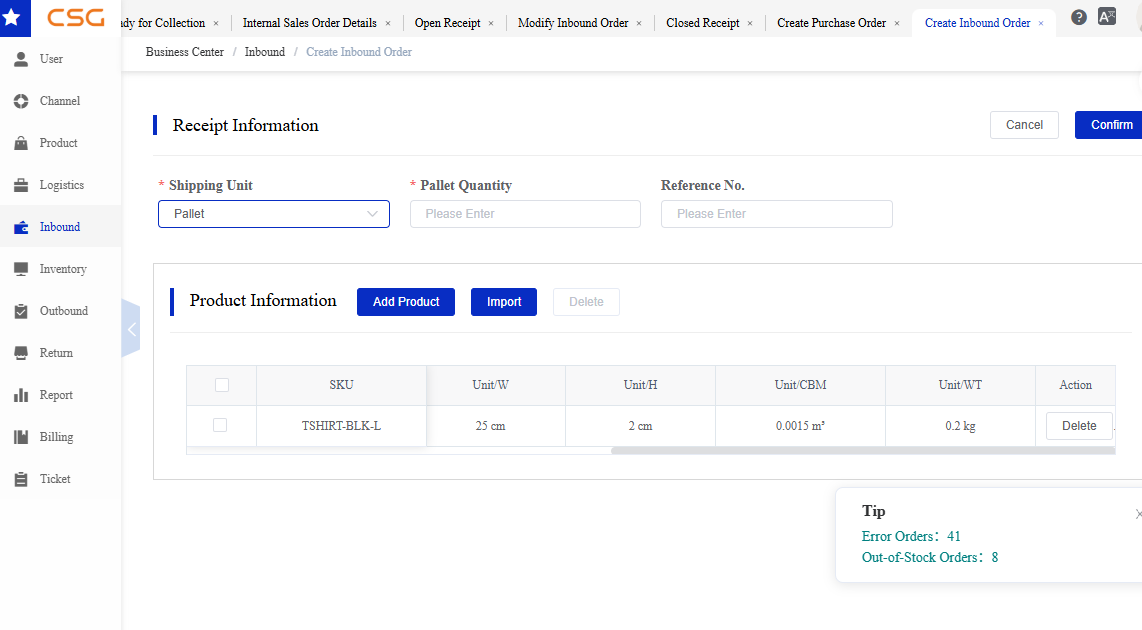Collapse the sidebar with arrow handle
Screen dimensions: 1142x630
(131, 328)
